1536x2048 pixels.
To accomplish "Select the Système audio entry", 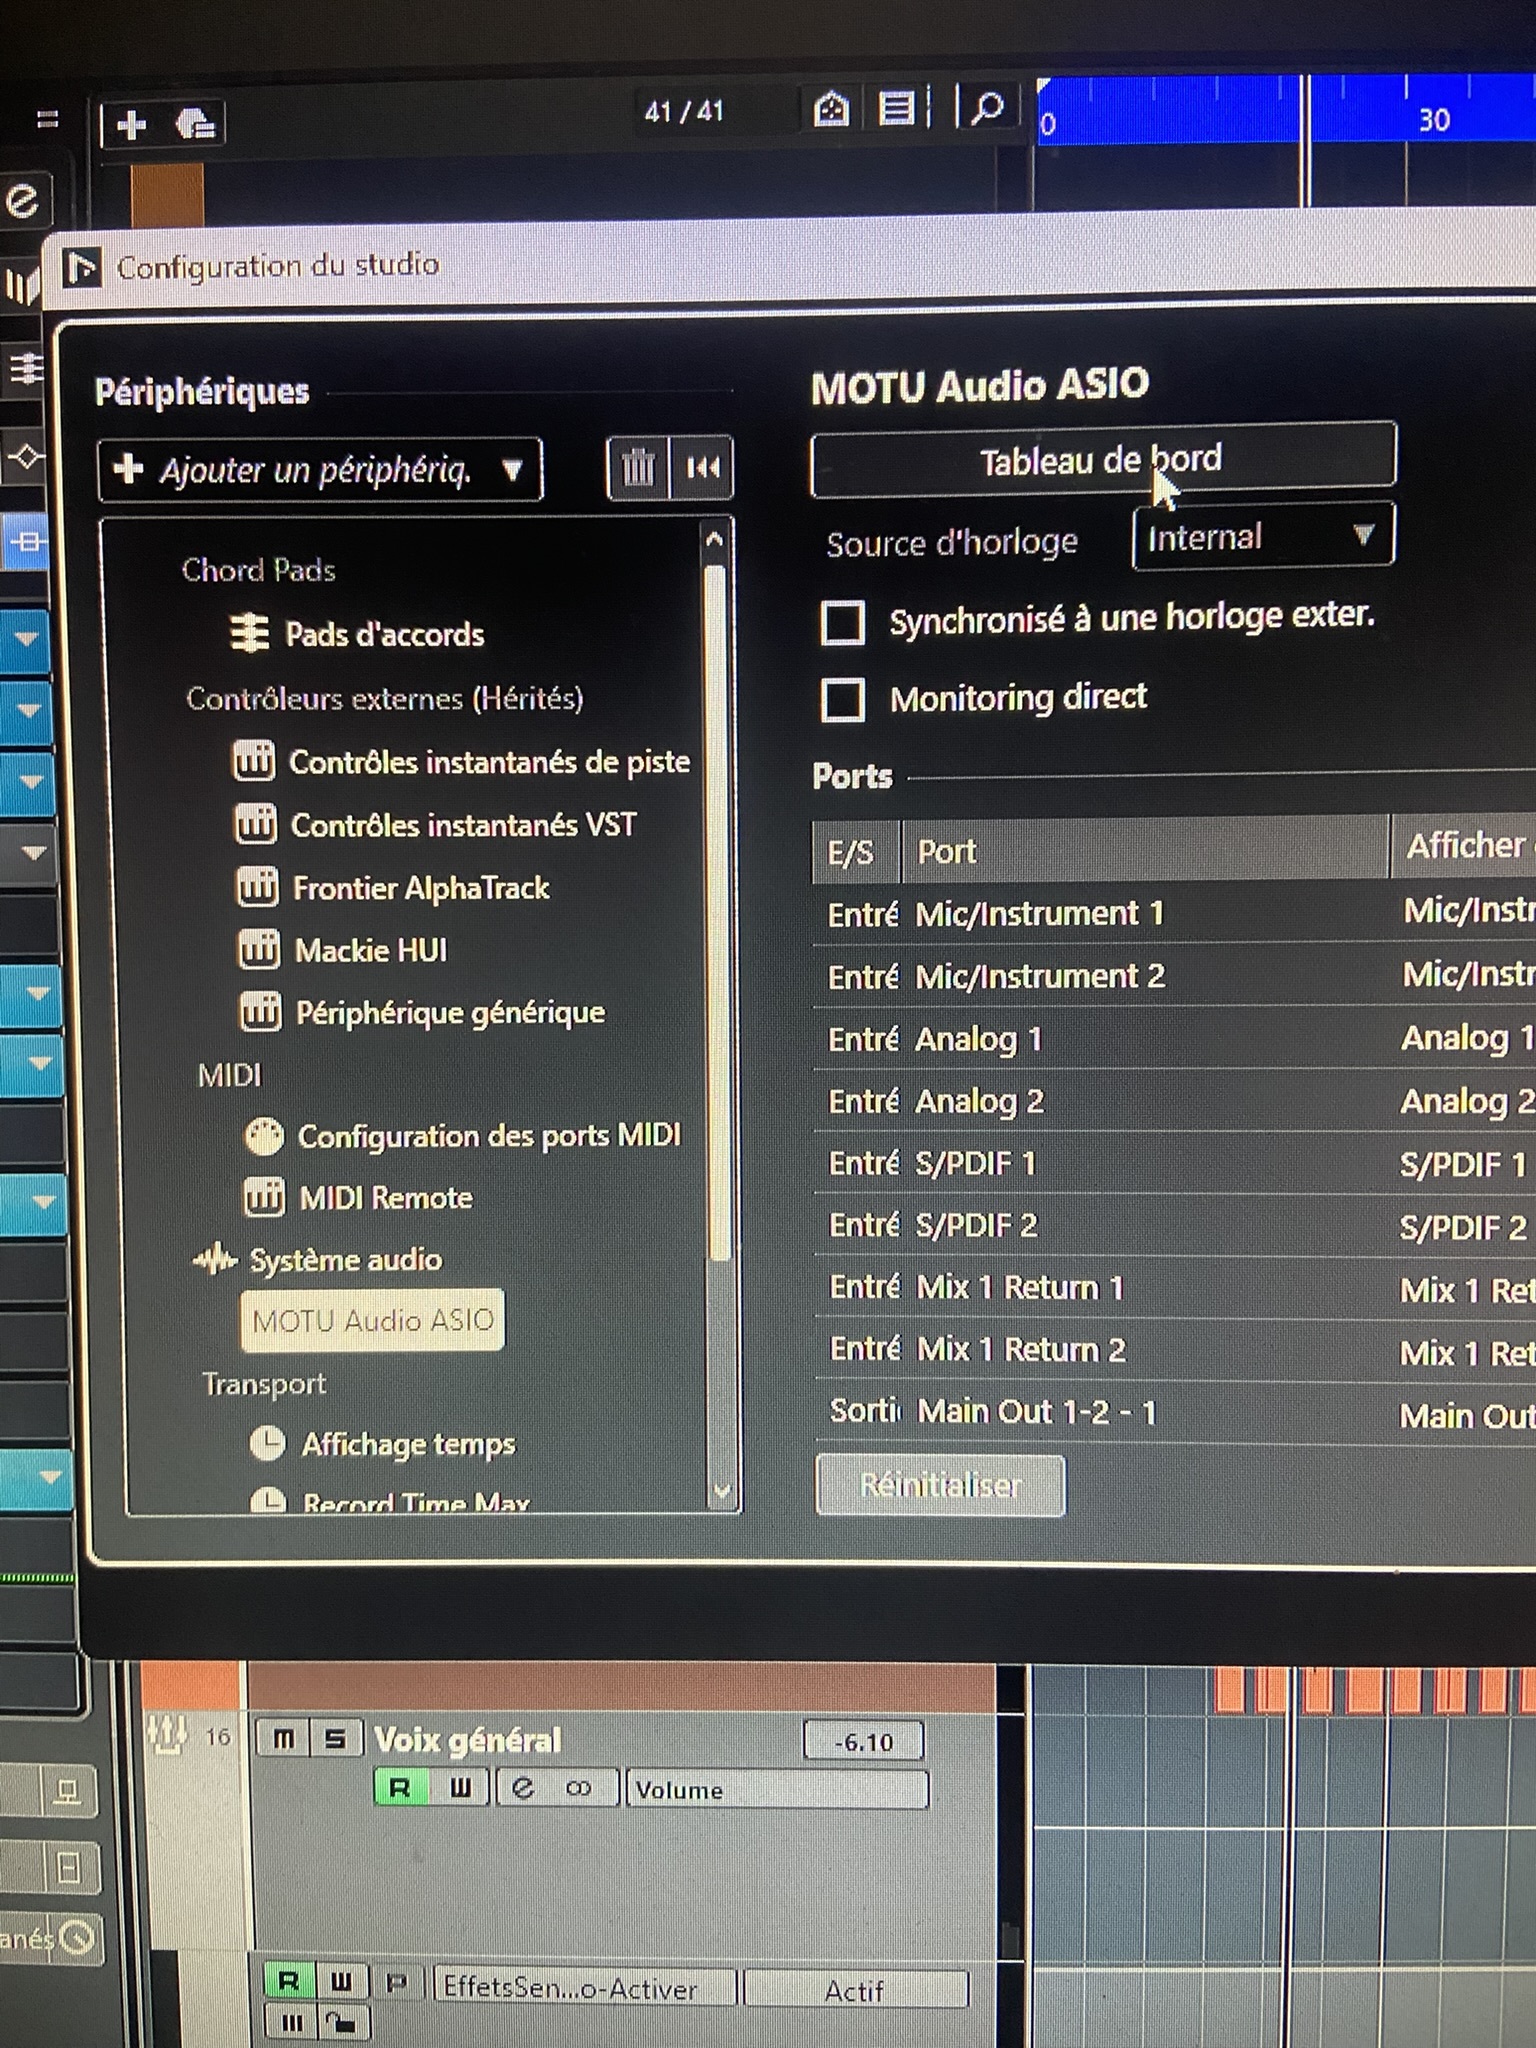I will point(345,1260).
